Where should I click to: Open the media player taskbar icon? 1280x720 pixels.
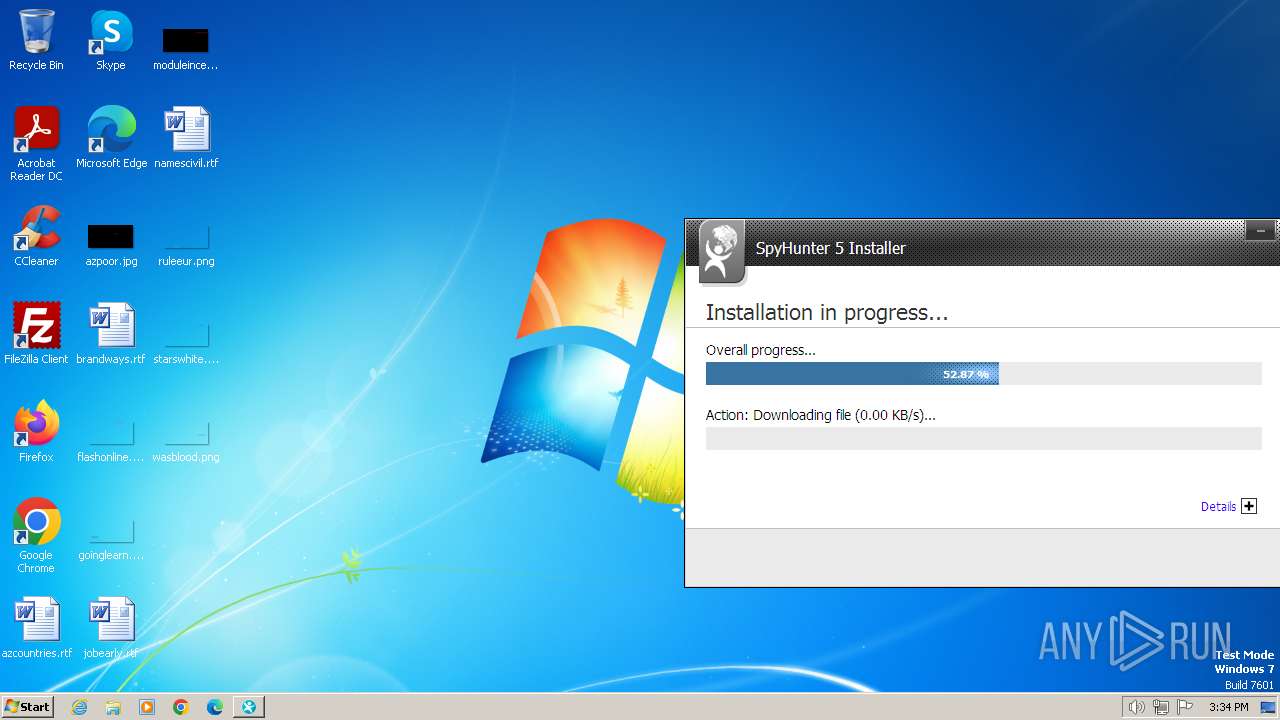click(147, 707)
